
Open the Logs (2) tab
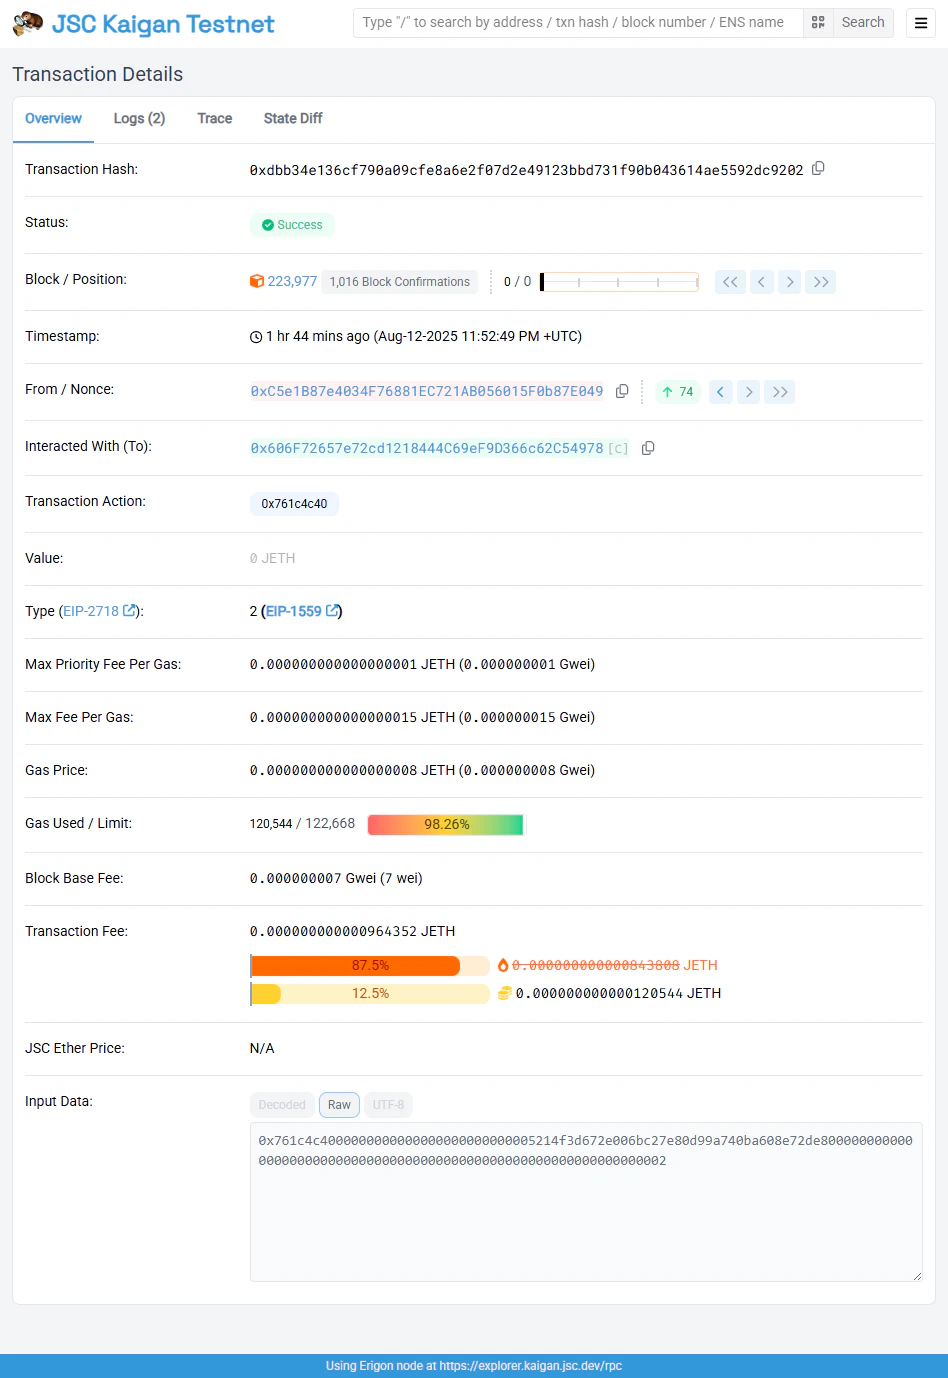[139, 118]
